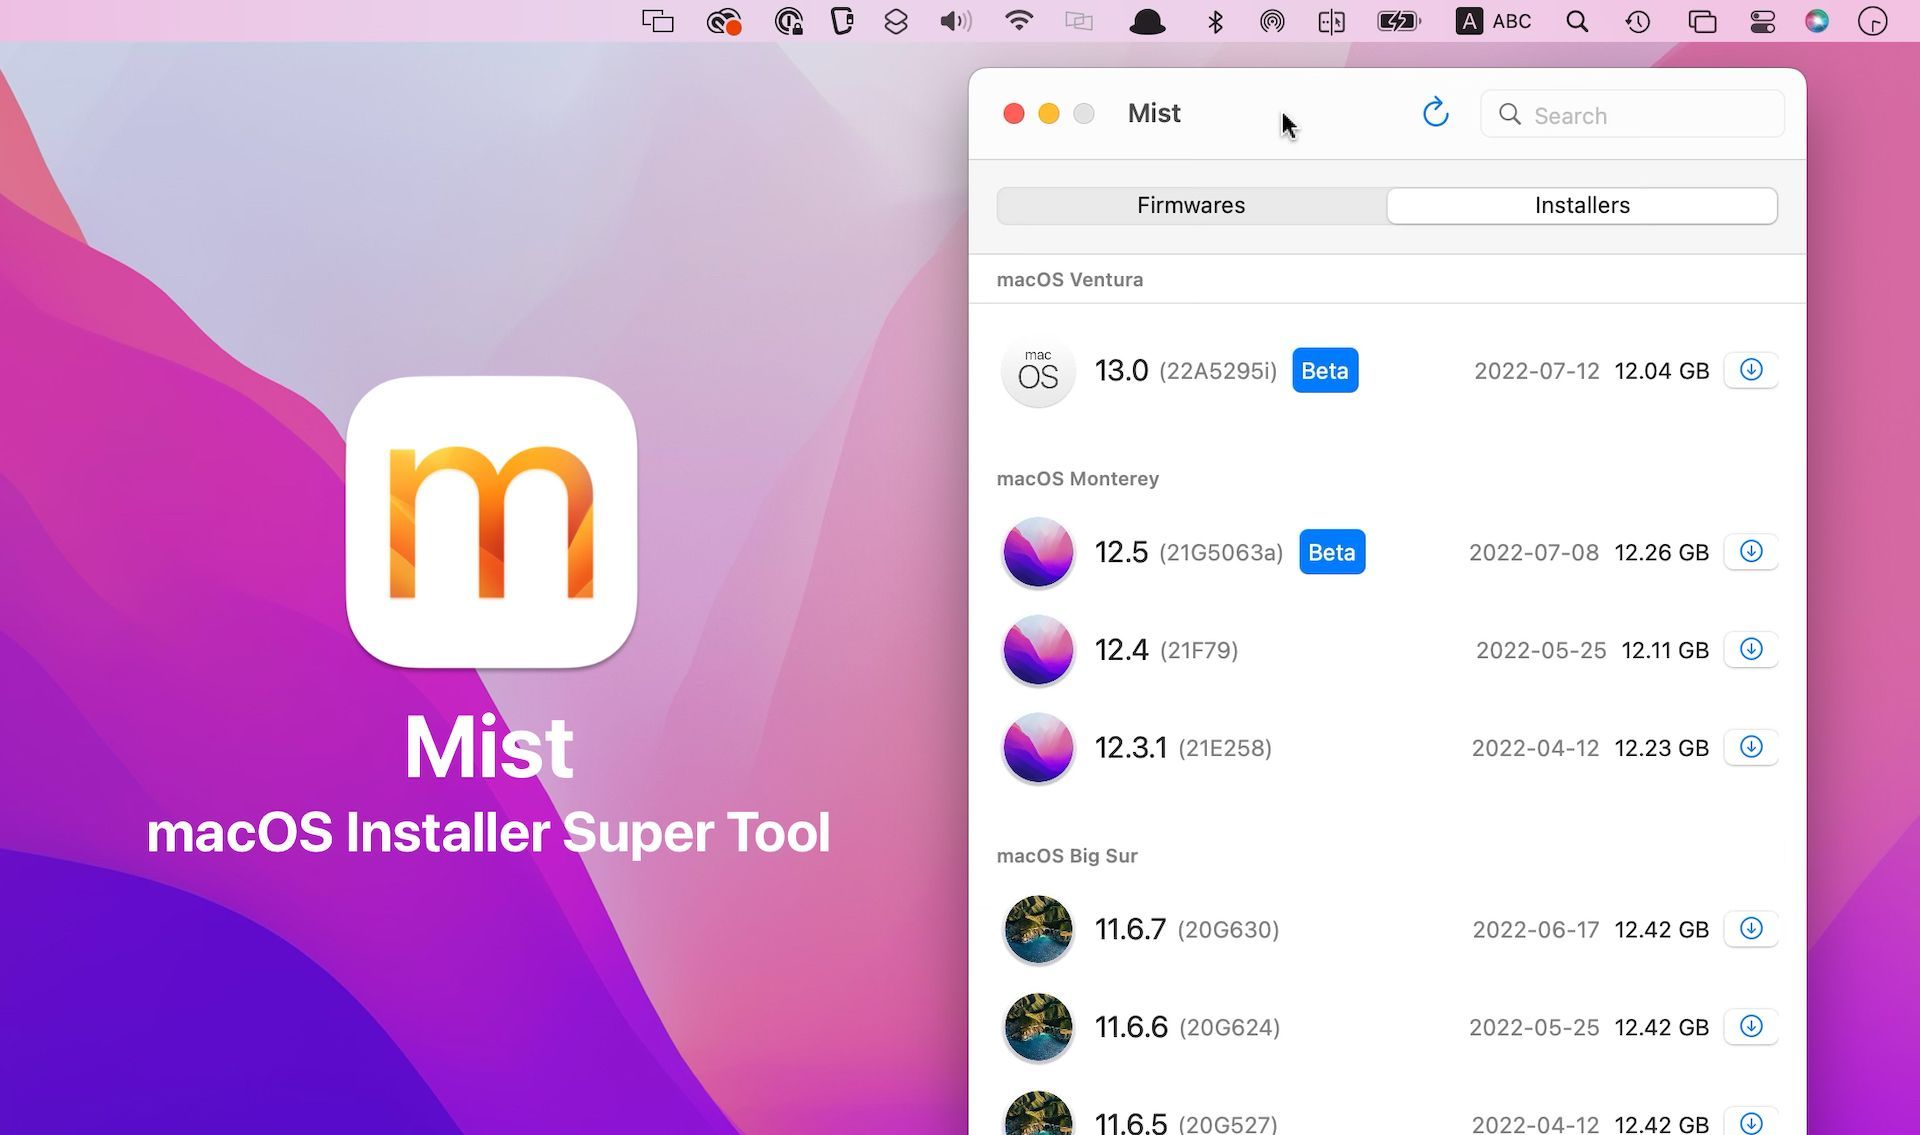Click macOS Monterey 12.5 Beta badge
The height and width of the screenshot is (1135, 1920).
[1330, 550]
